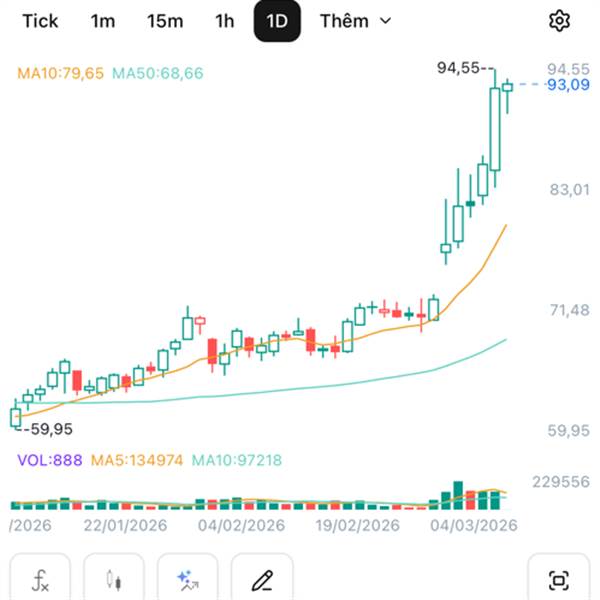The height and width of the screenshot is (600, 600).
Task: Open the AI sparkle analysis tool
Action: 187,579
